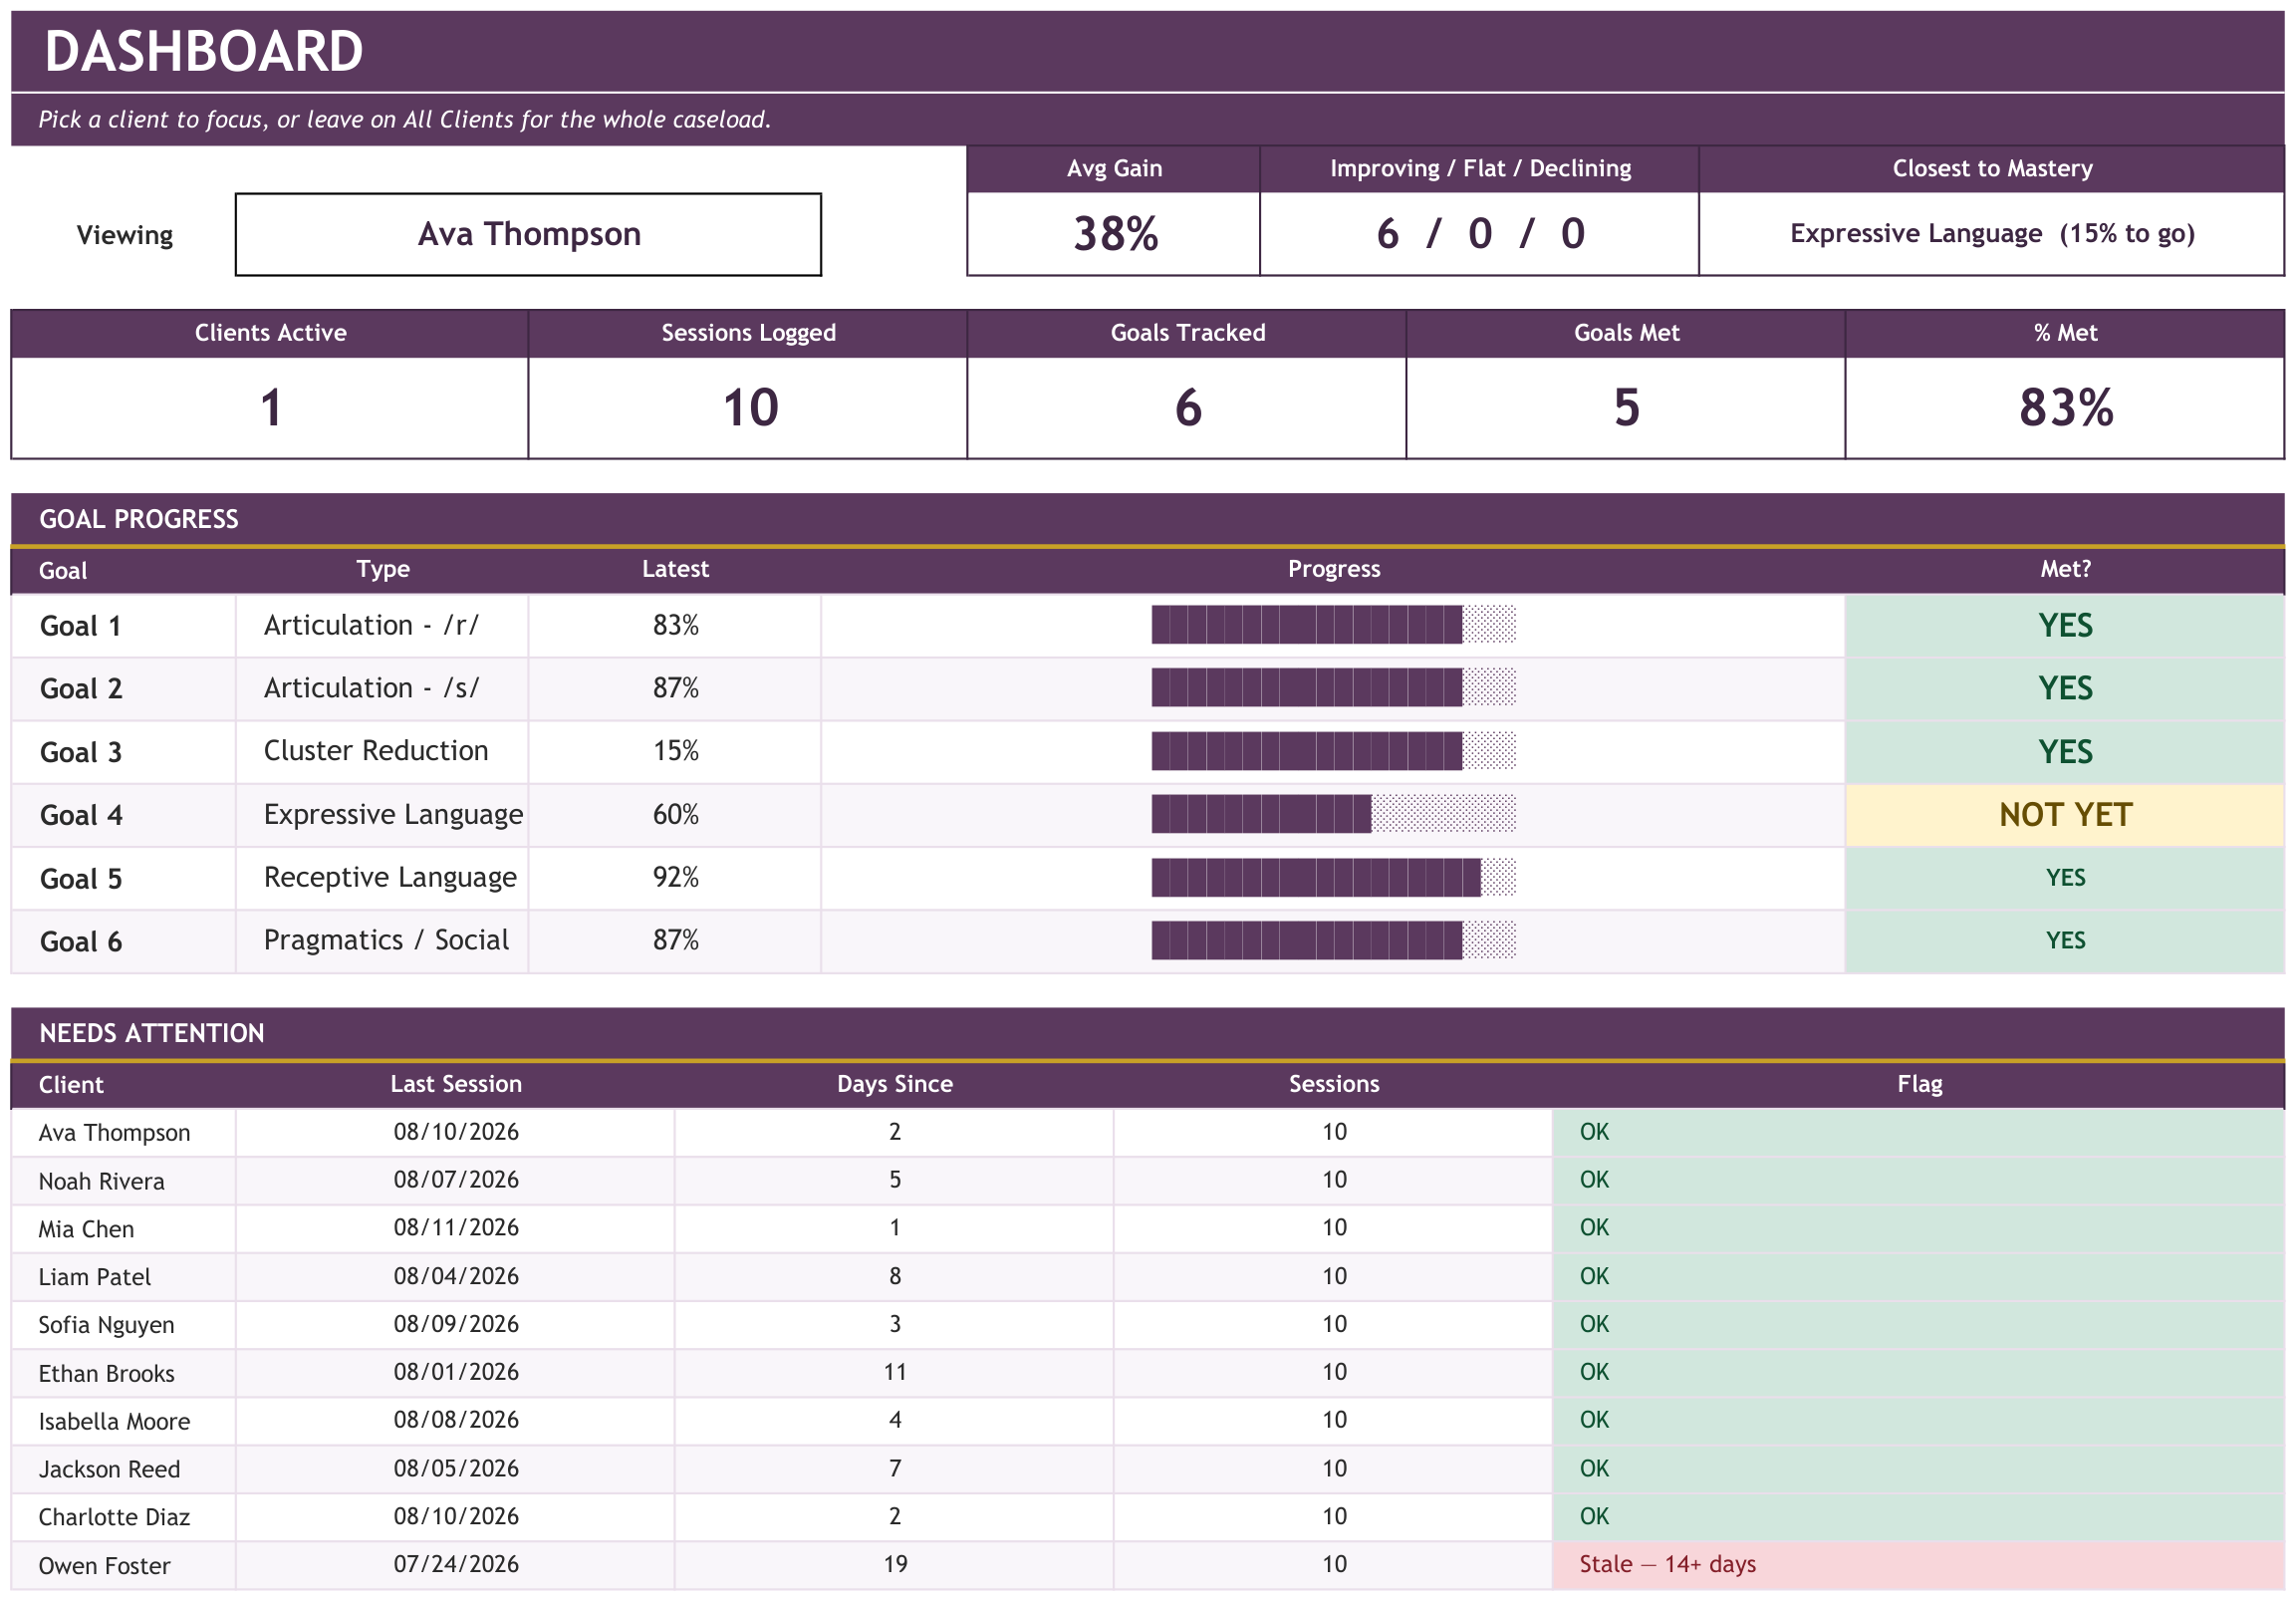
Task: Click Owen Foster days since value 19
Action: tap(894, 1564)
